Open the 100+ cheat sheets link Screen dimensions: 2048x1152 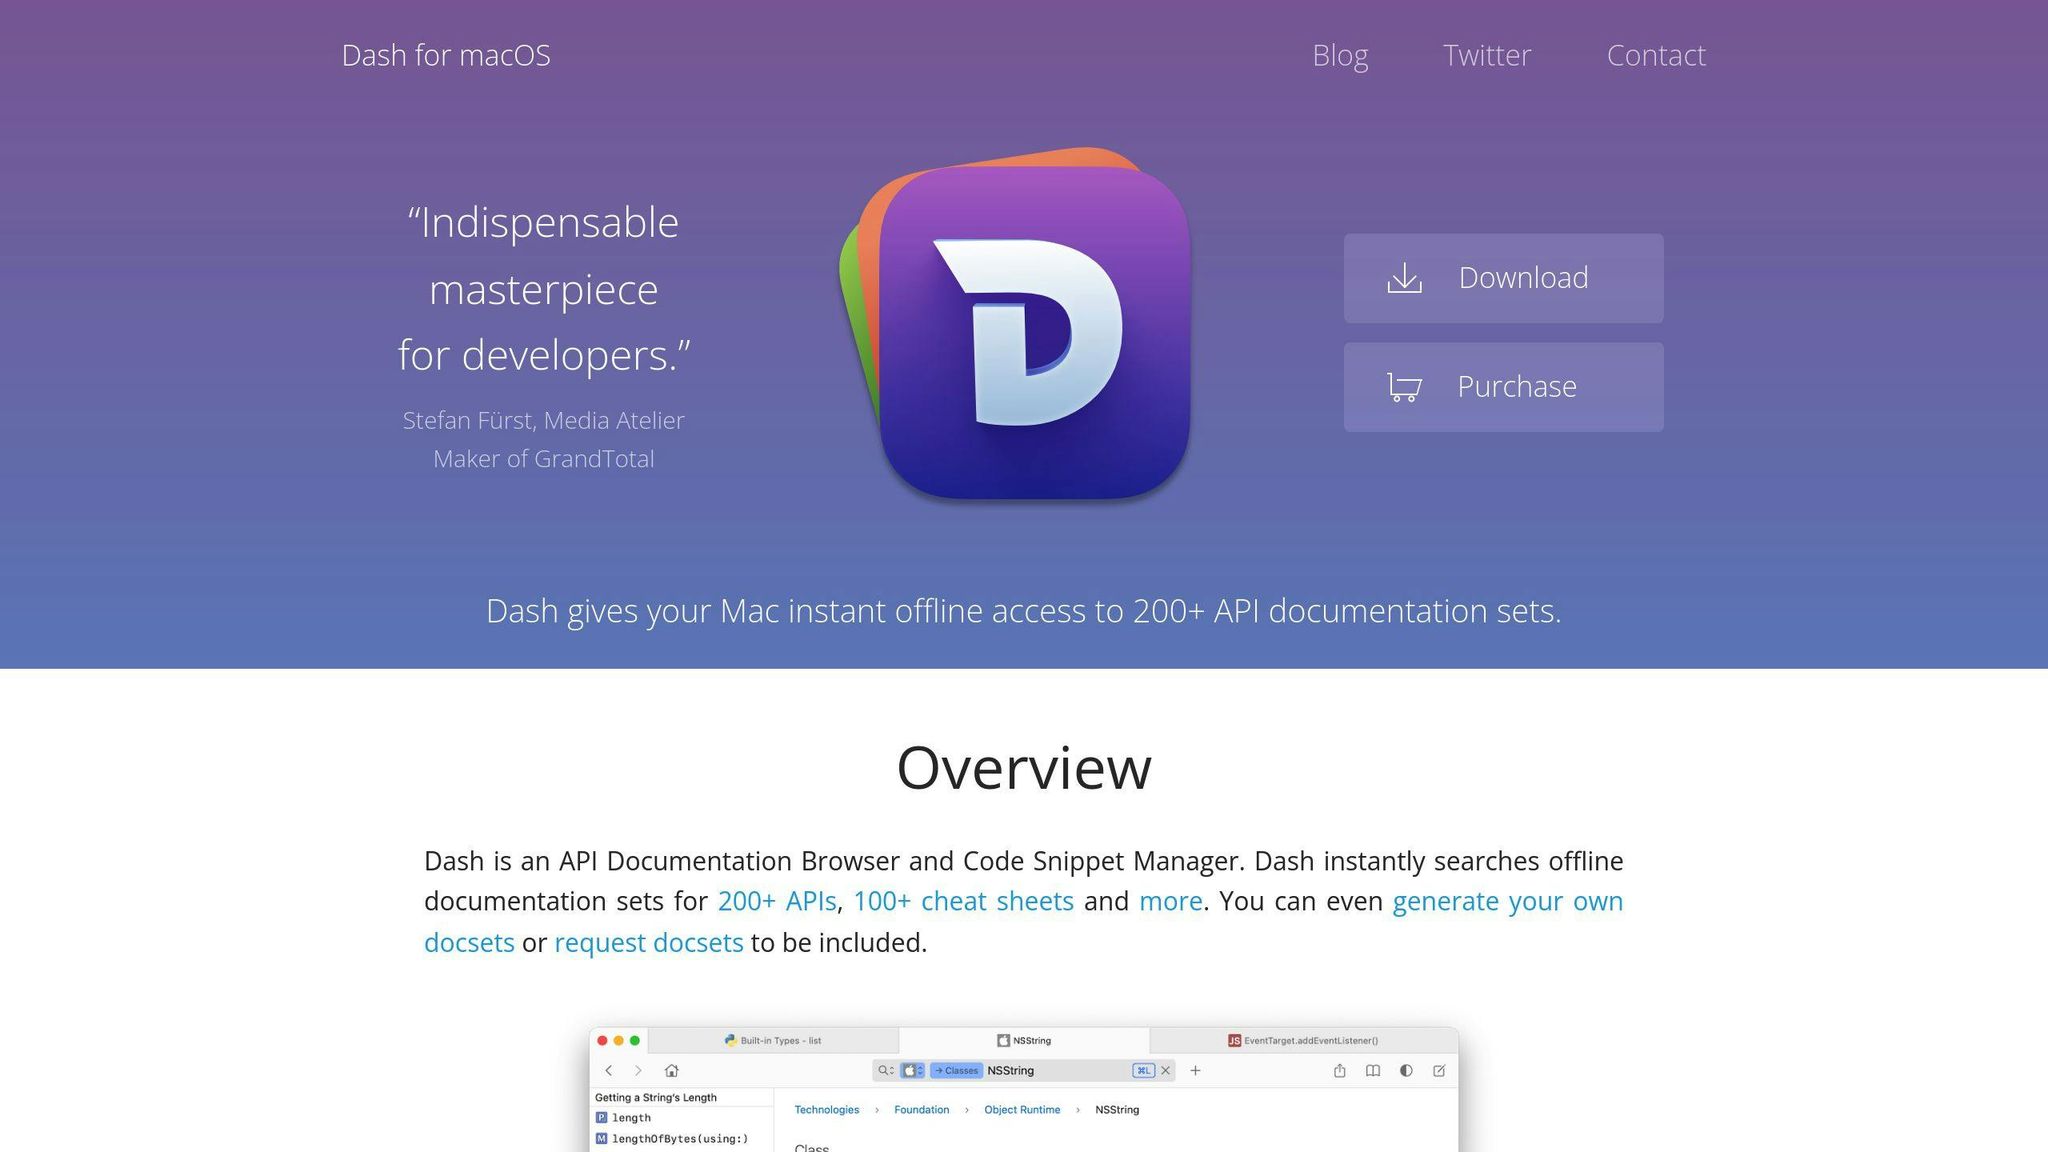965,901
